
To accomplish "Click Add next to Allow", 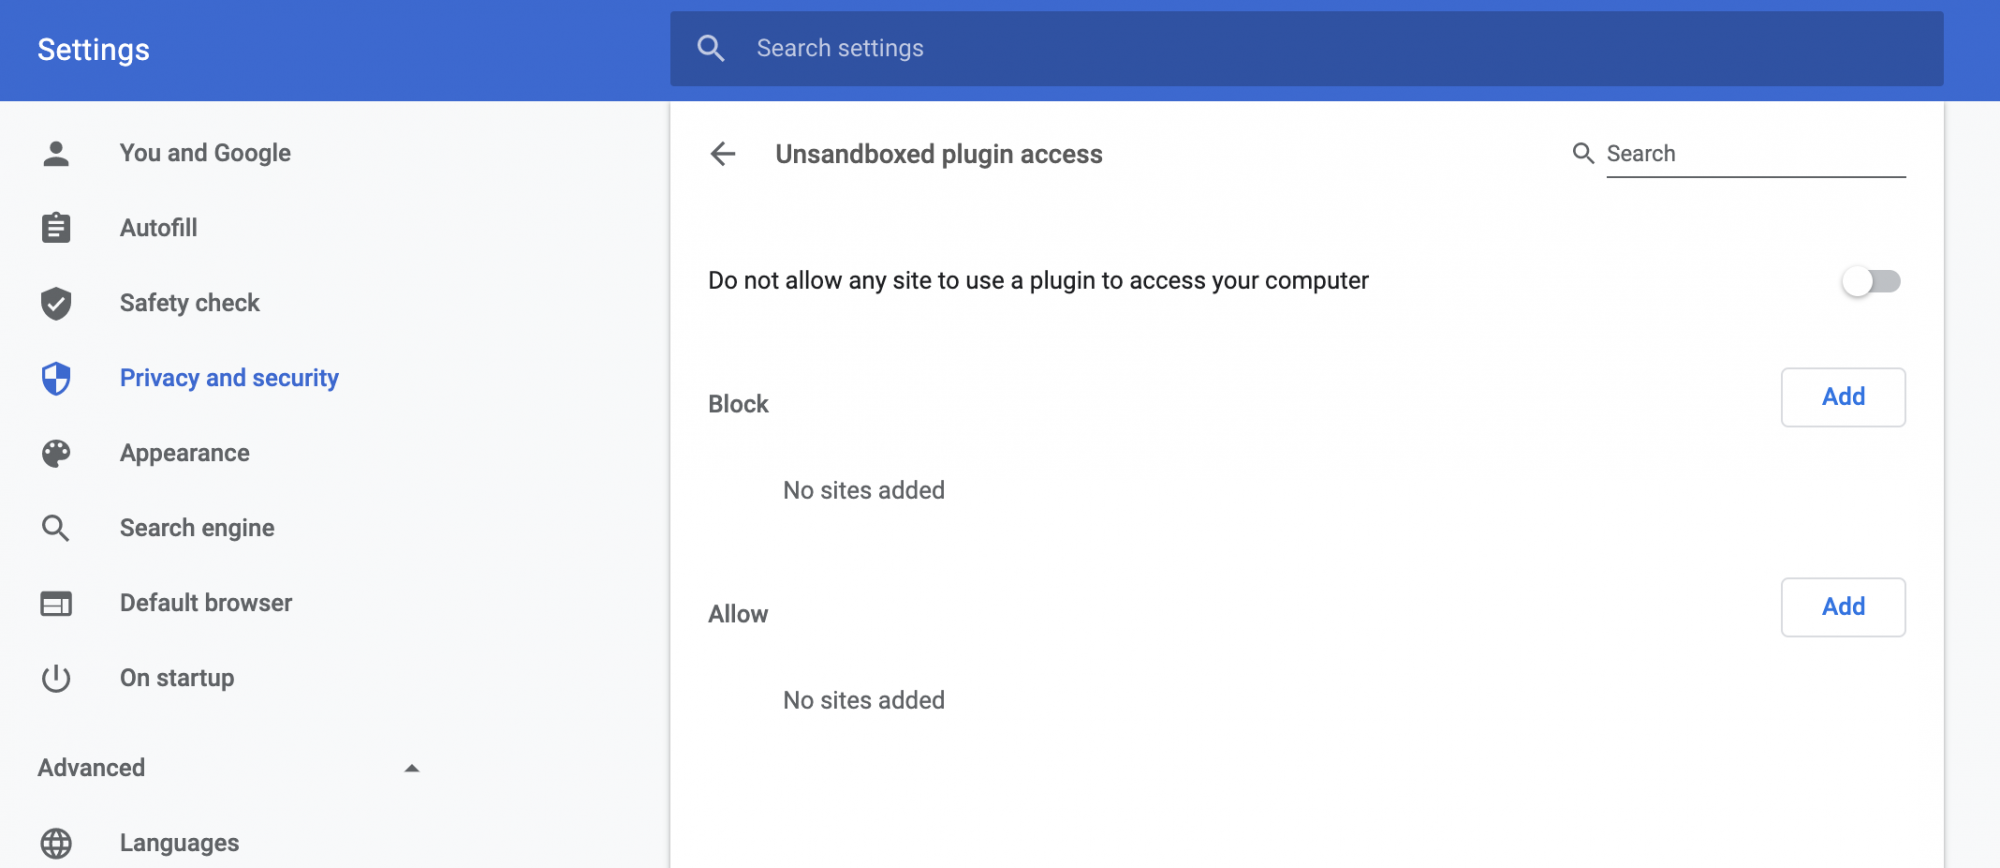I will (1842, 607).
